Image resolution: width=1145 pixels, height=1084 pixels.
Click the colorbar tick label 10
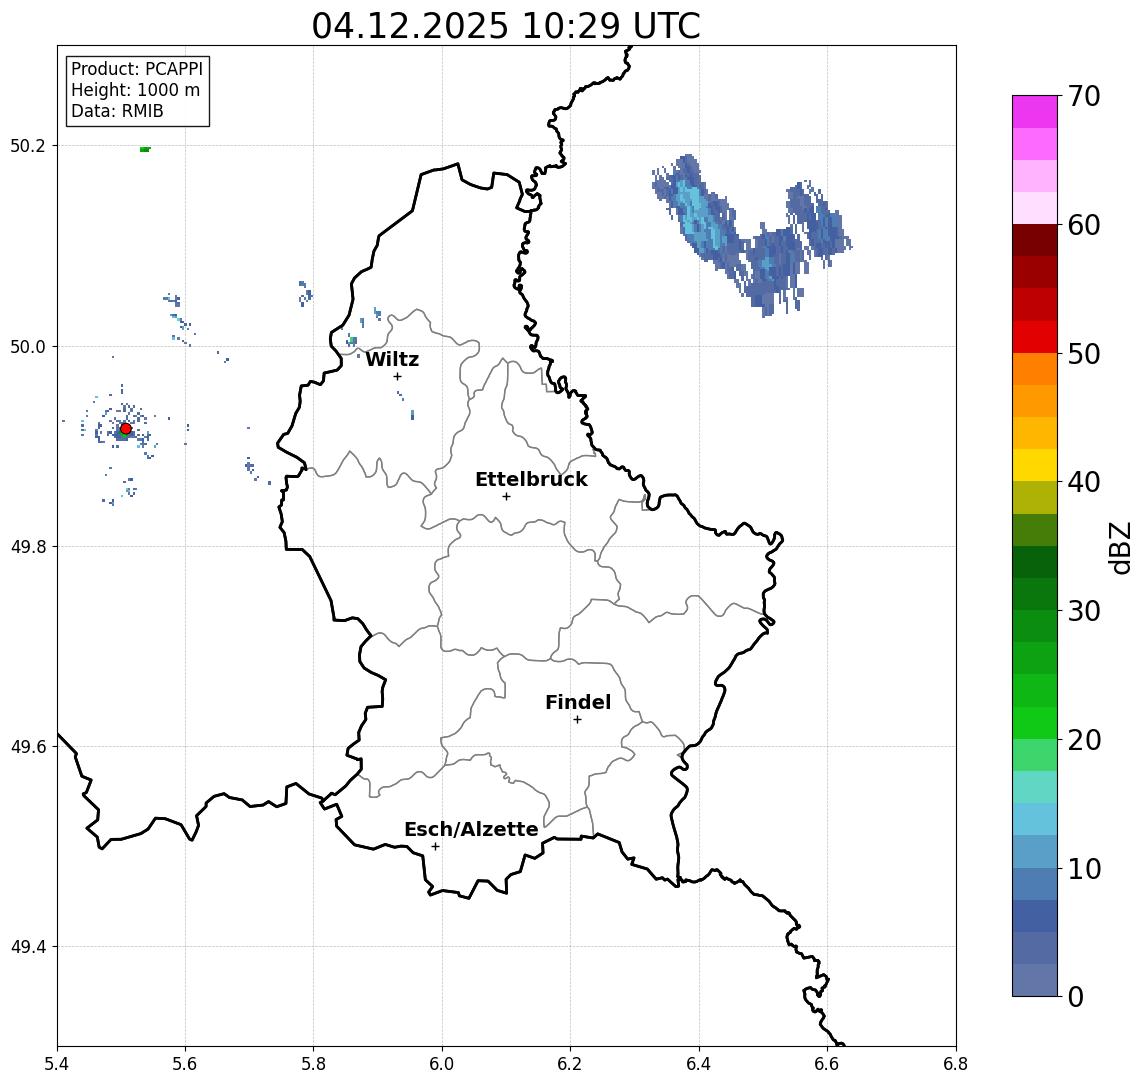[x=1084, y=868]
